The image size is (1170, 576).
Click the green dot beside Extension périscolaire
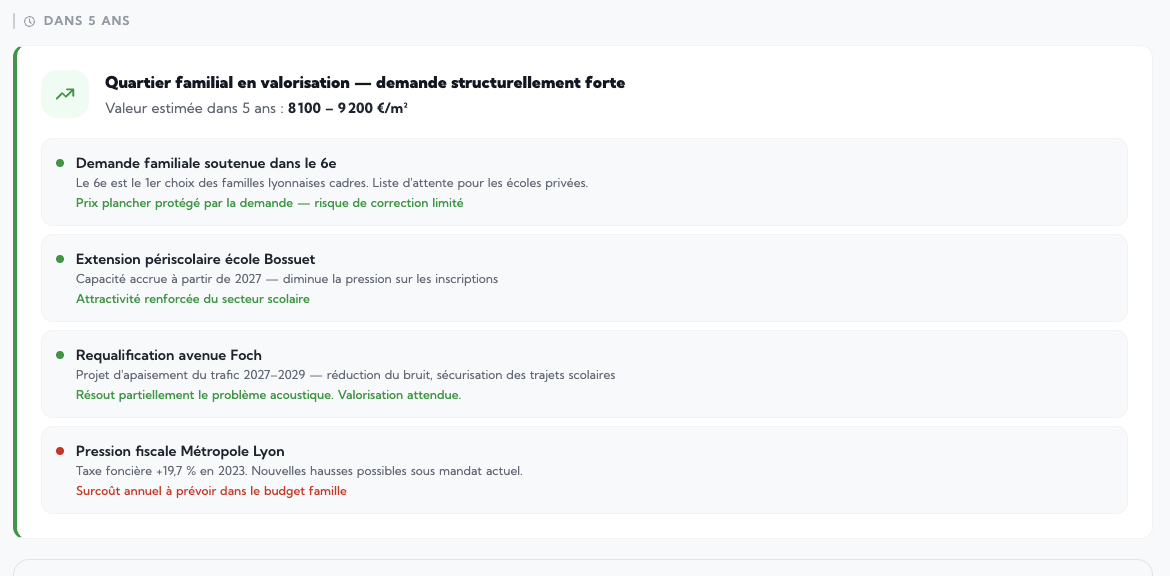[60, 259]
